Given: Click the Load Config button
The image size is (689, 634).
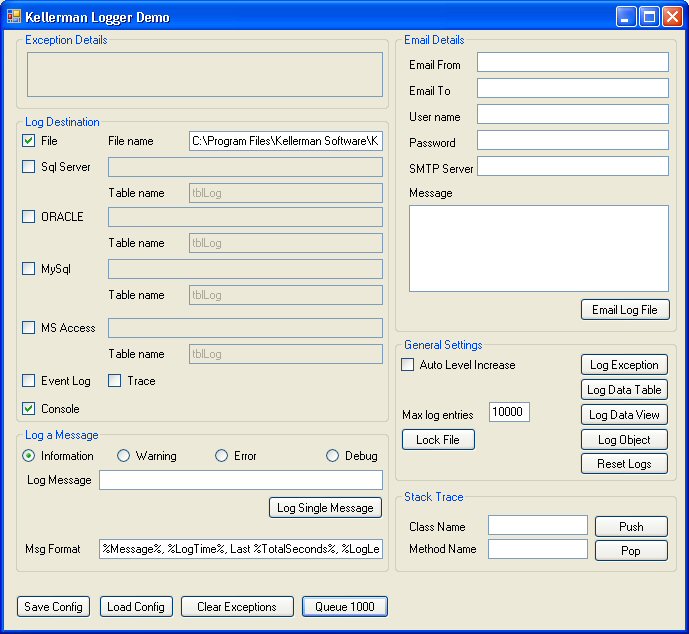Looking at the screenshot, I should tap(136, 607).
